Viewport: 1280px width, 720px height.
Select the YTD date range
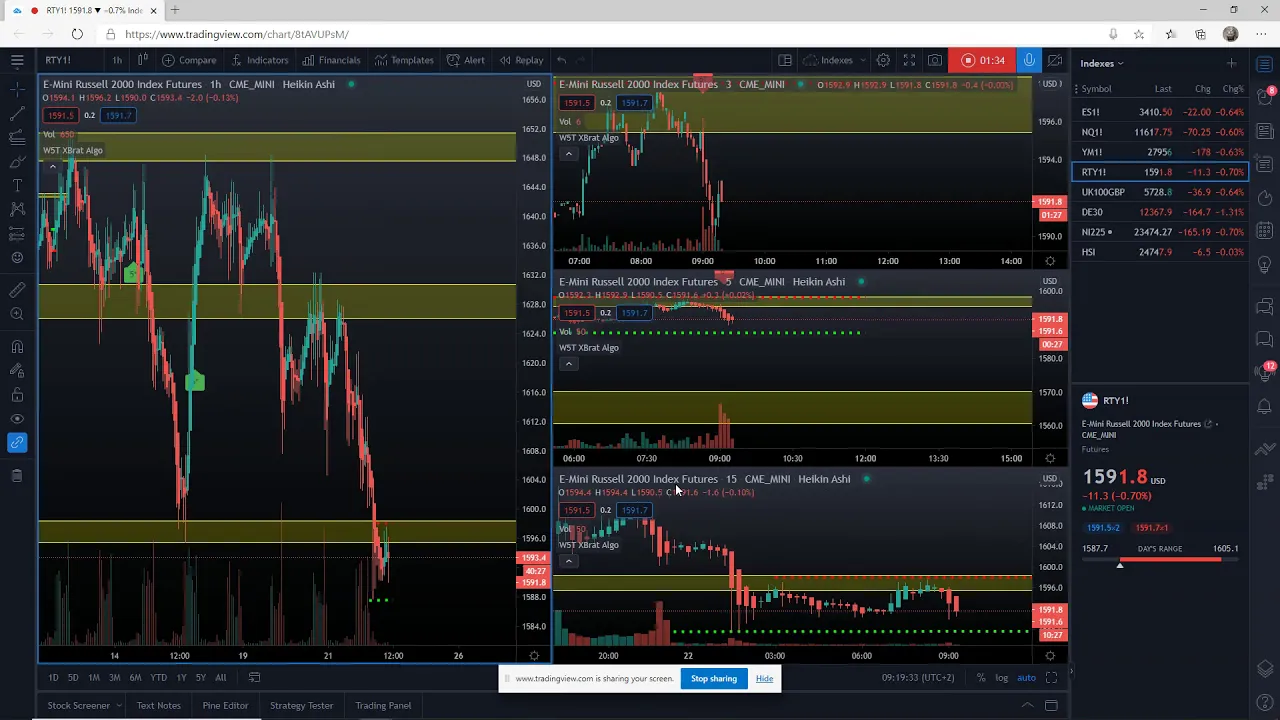coord(158,678)
